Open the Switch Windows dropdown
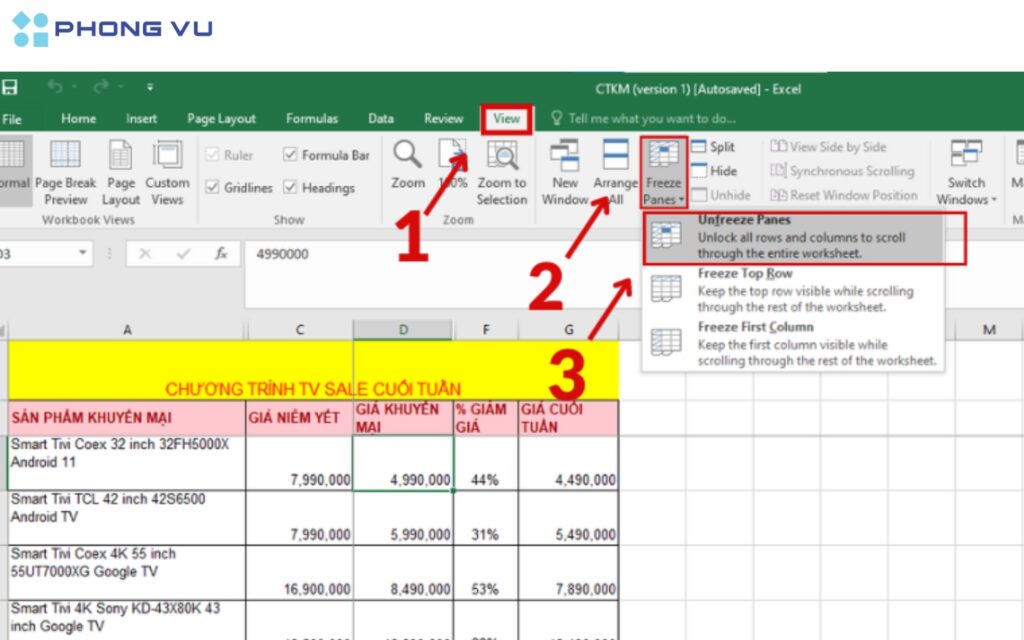The image size is (1024, 640). 967,172
